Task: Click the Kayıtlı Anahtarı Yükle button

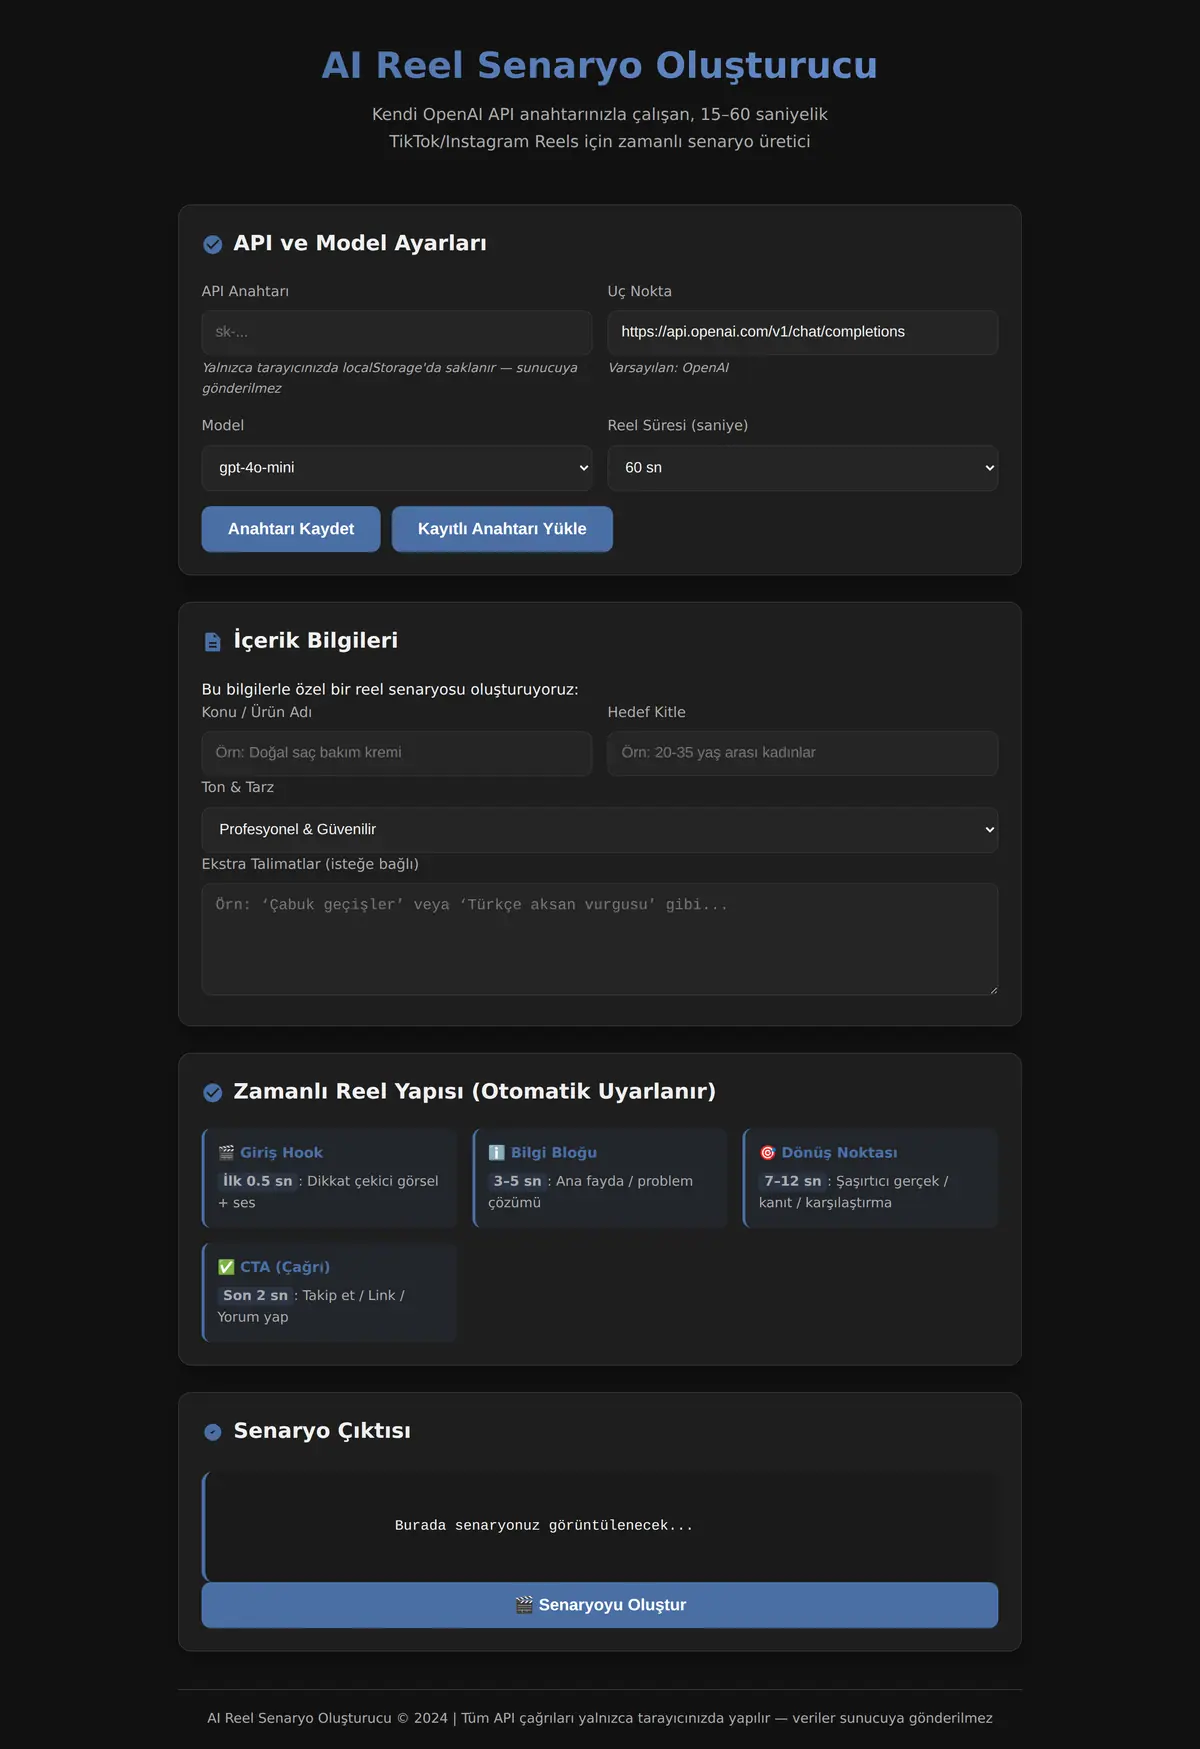Action: [x=502, y=529]
